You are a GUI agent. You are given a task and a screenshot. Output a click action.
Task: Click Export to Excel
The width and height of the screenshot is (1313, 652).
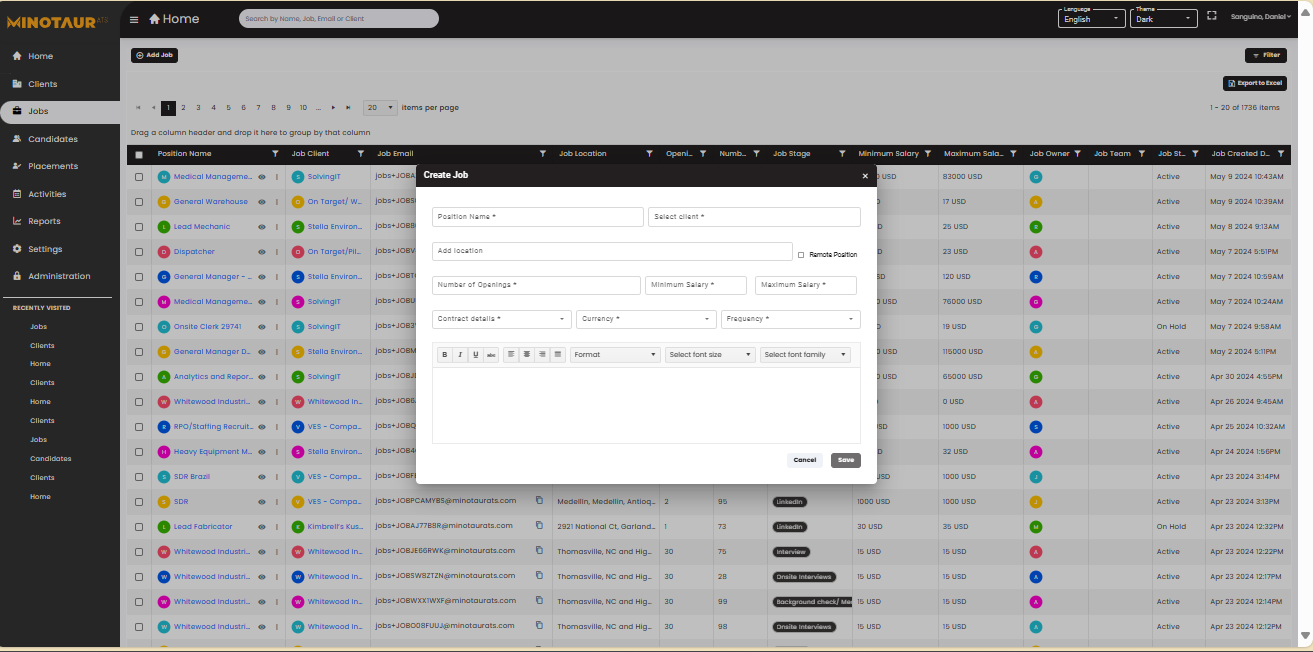[1254, 82]
